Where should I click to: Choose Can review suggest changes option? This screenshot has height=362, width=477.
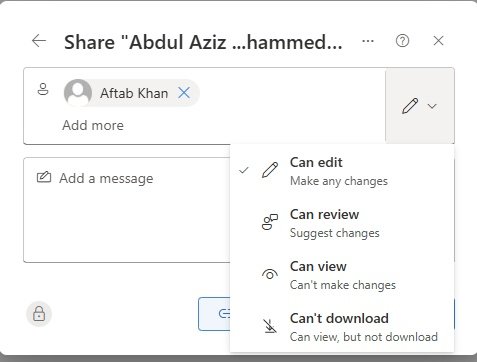point(342,223)
